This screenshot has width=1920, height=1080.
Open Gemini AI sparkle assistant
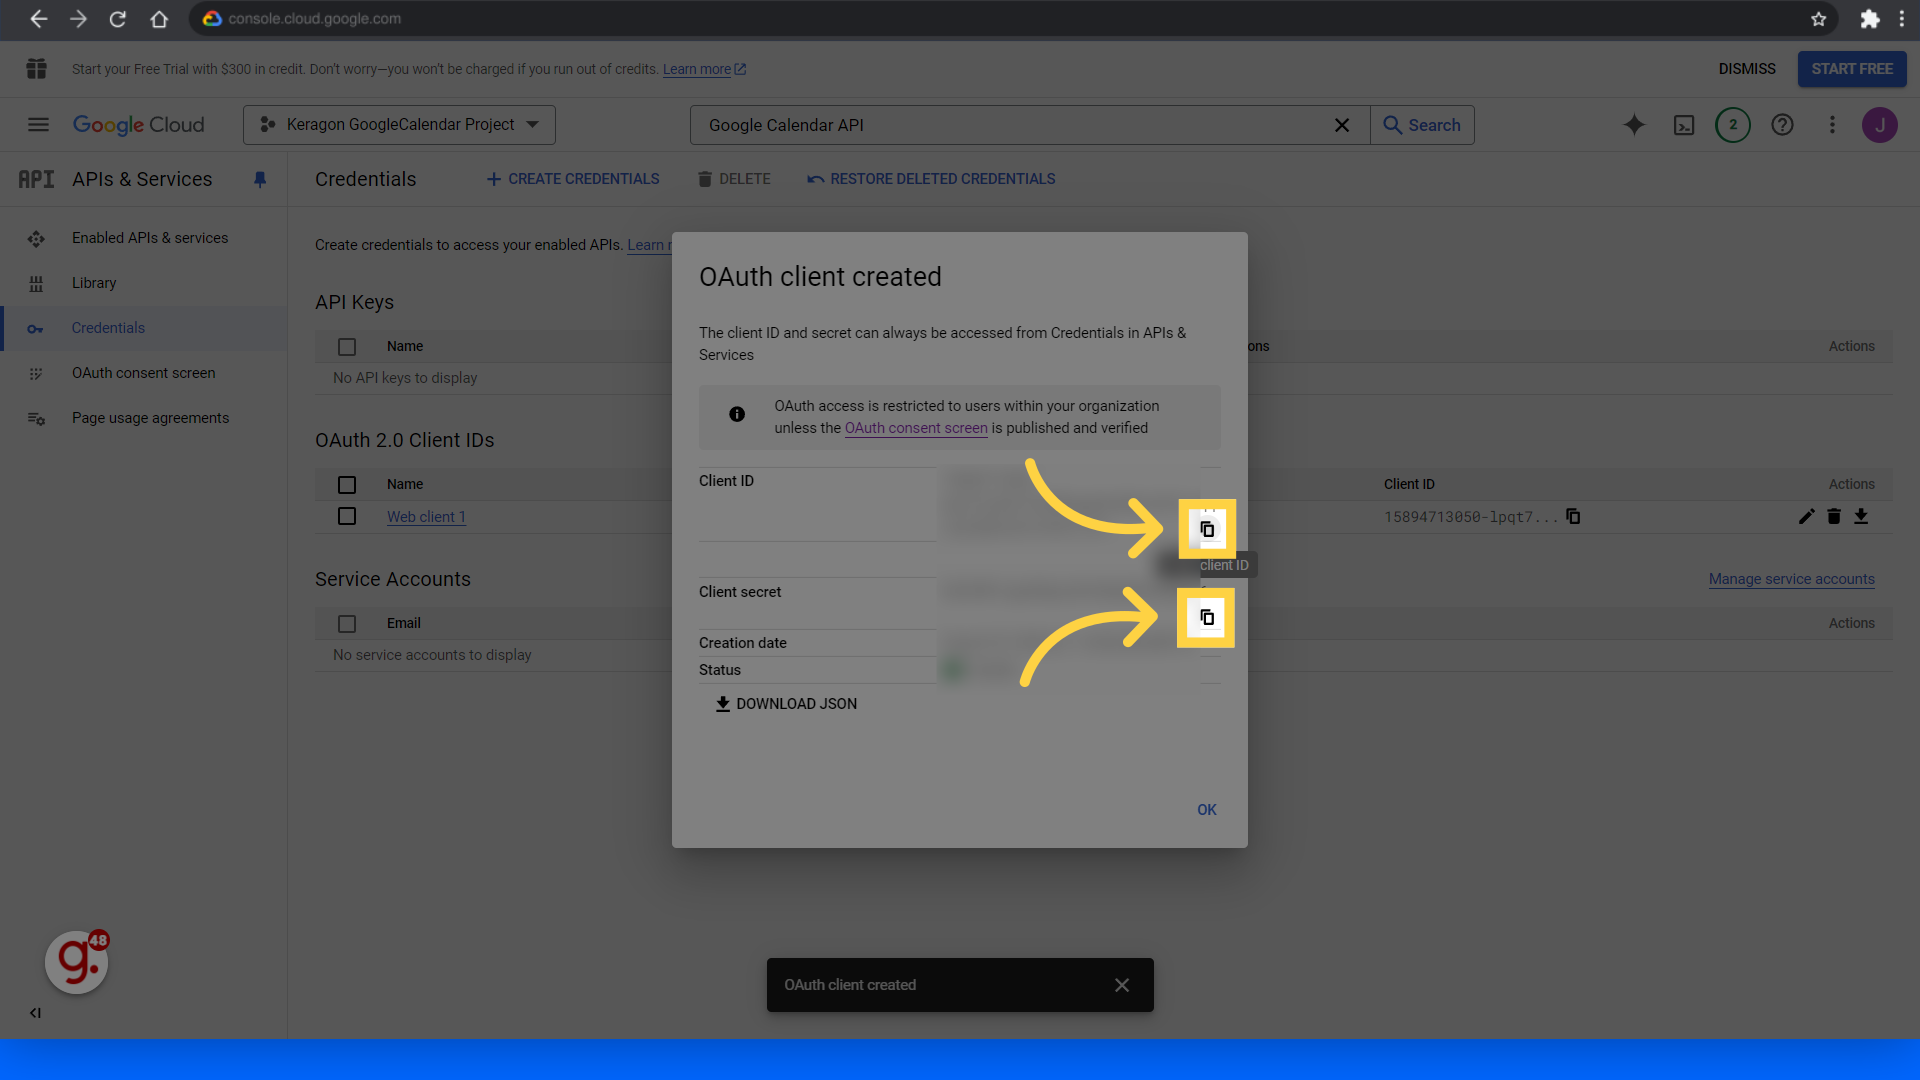click(x=1634, y=125)
